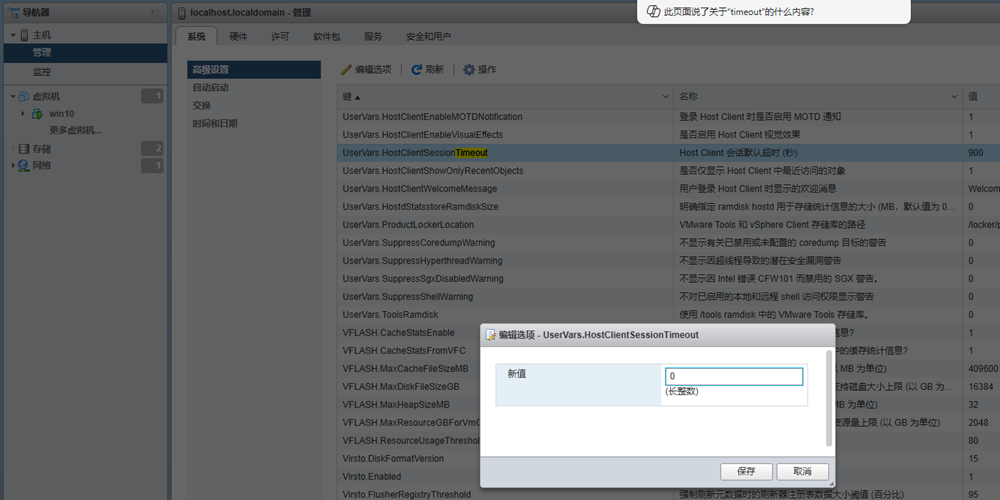Select Advanced Settings in the side menu
1000x500 pixels.
[254, 70]
